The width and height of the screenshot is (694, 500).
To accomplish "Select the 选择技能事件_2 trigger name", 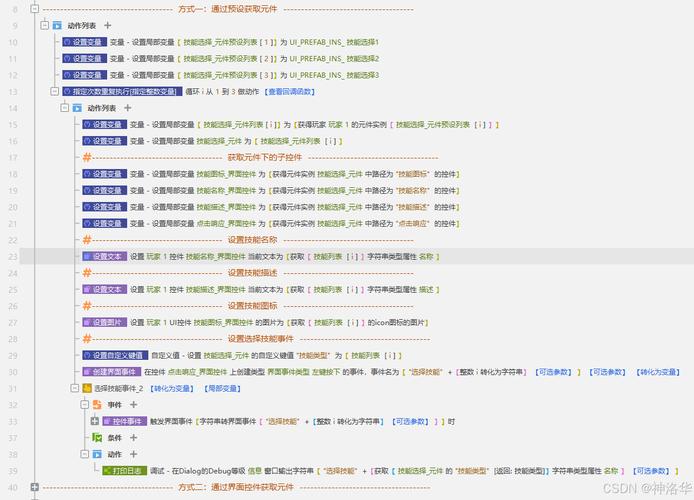I will 119,388.
